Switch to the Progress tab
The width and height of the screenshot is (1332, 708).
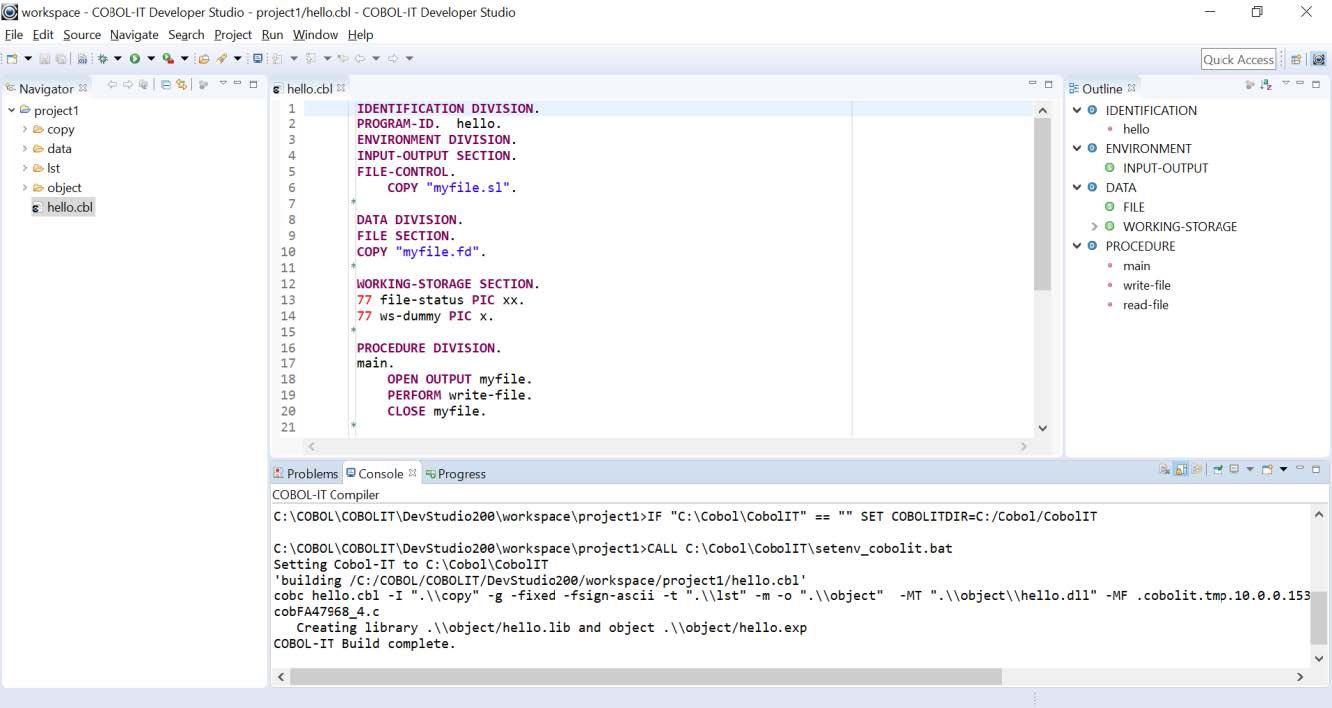coord(456,474)
